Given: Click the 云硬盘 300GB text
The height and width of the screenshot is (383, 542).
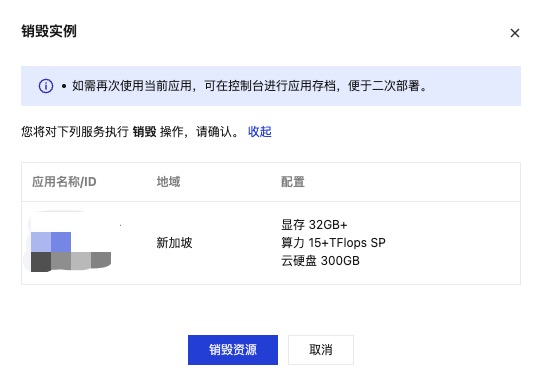Looking at the screenshot, I should [x=320, y=261].
